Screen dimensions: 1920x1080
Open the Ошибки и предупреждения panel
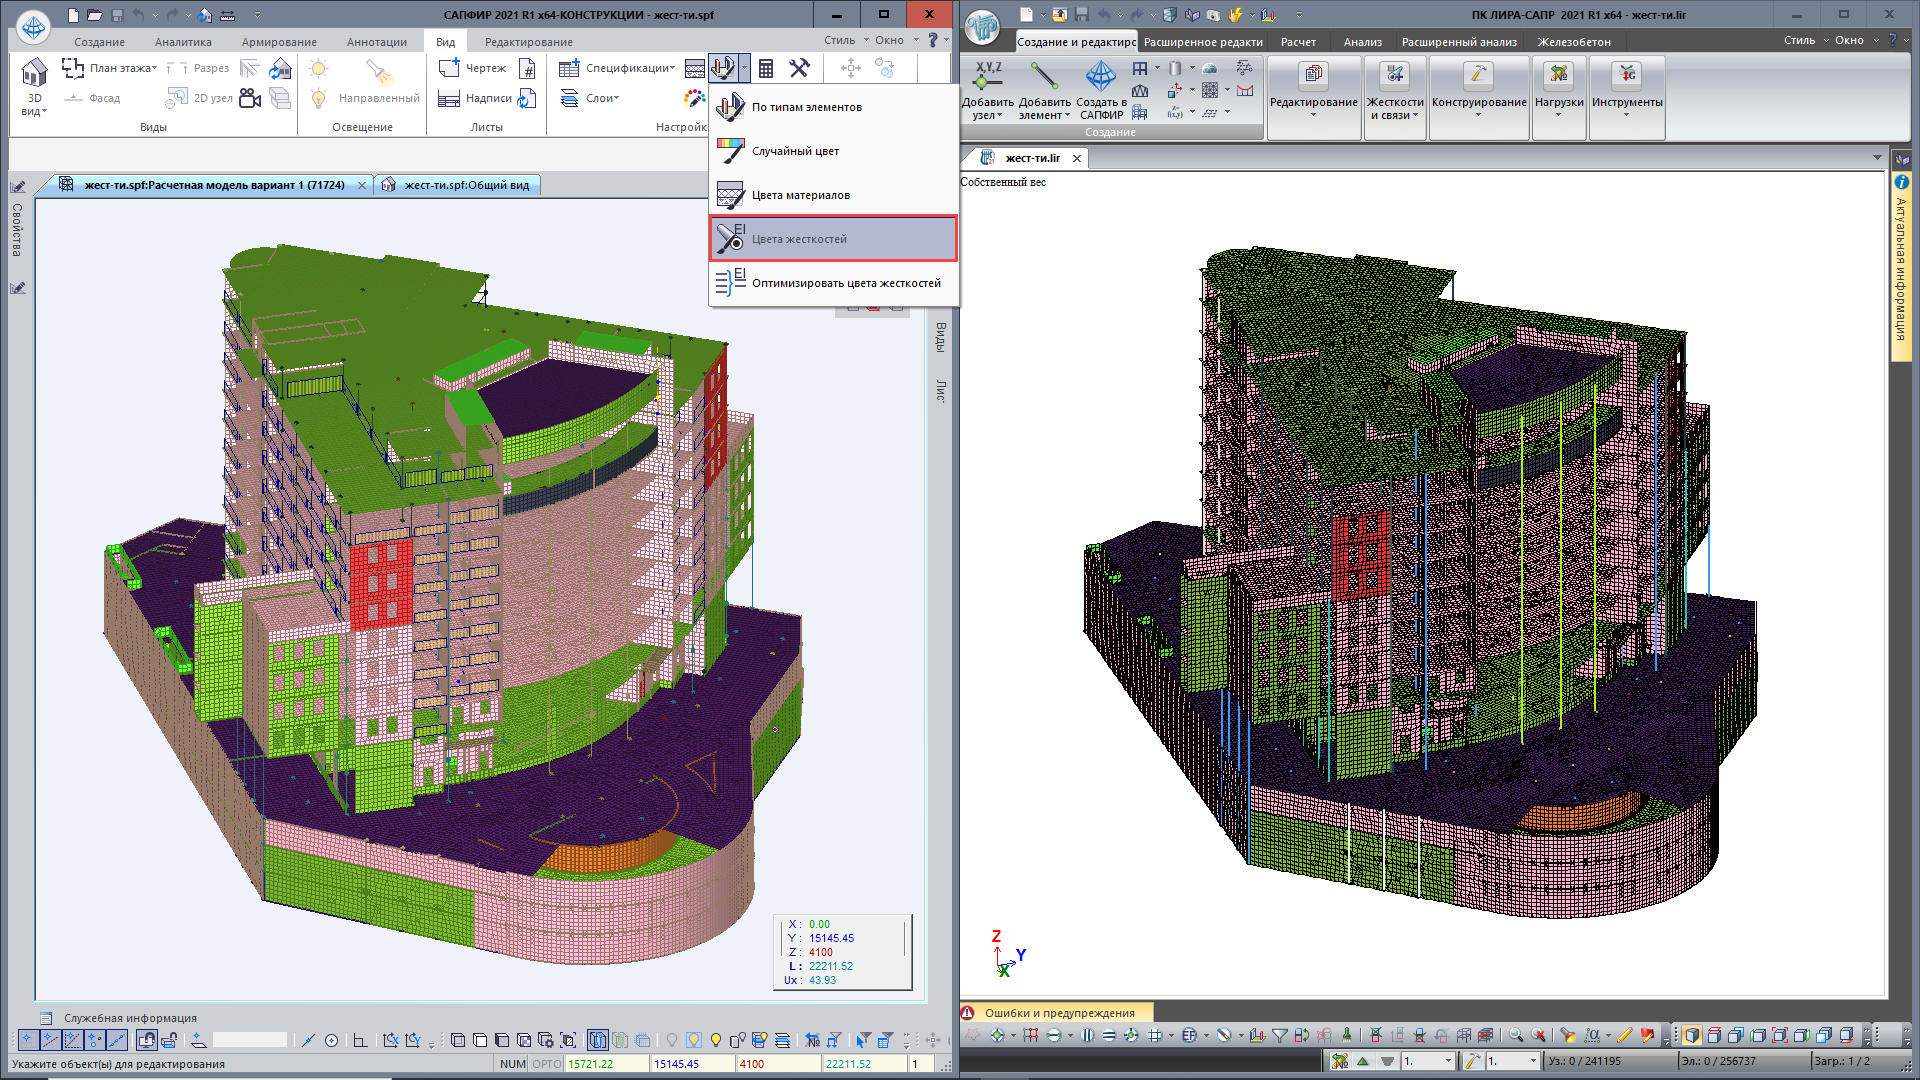tap(1058, 1013)
